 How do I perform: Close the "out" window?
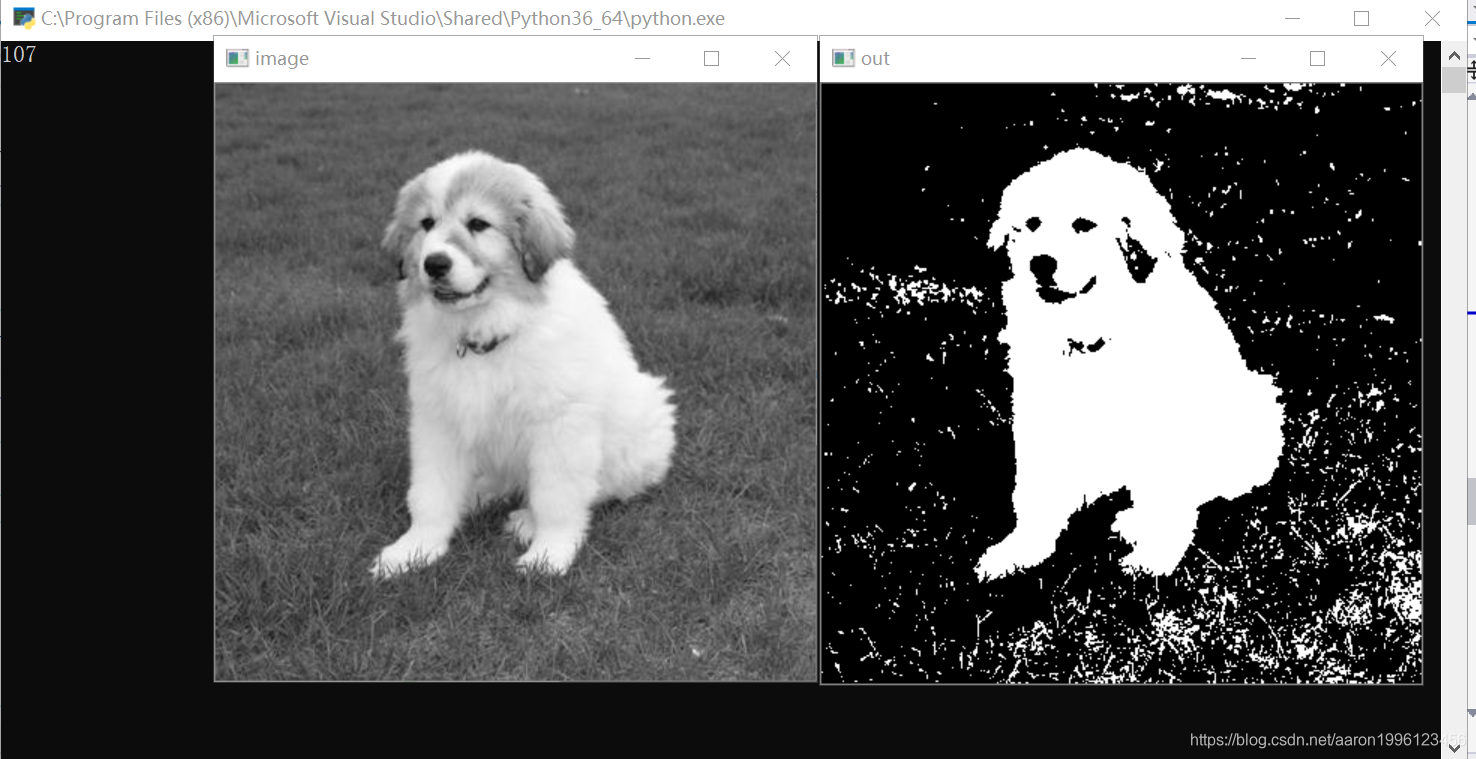click(x=1388, y=59)
